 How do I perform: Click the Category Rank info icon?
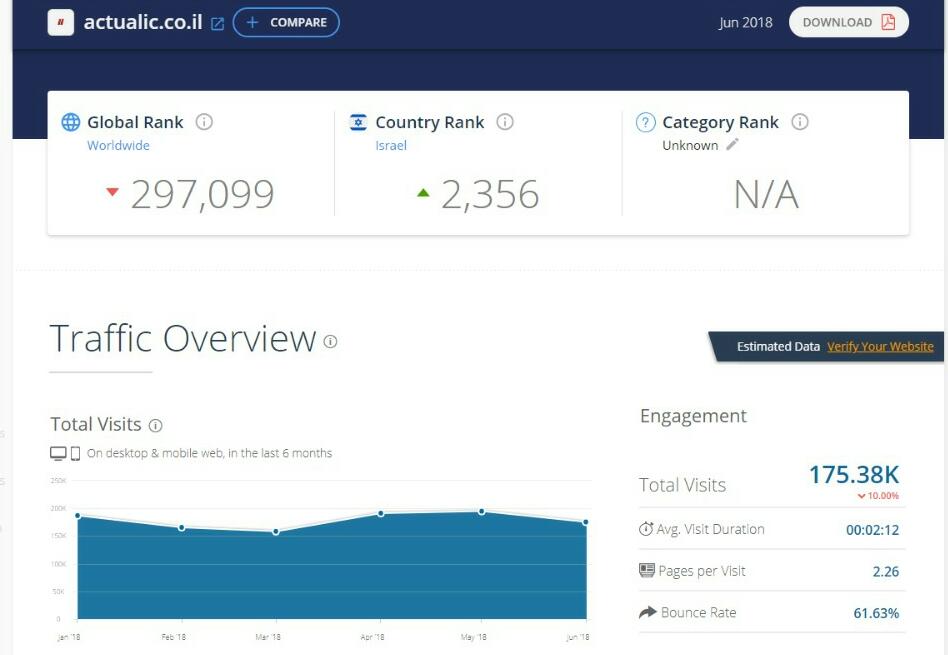800,122
